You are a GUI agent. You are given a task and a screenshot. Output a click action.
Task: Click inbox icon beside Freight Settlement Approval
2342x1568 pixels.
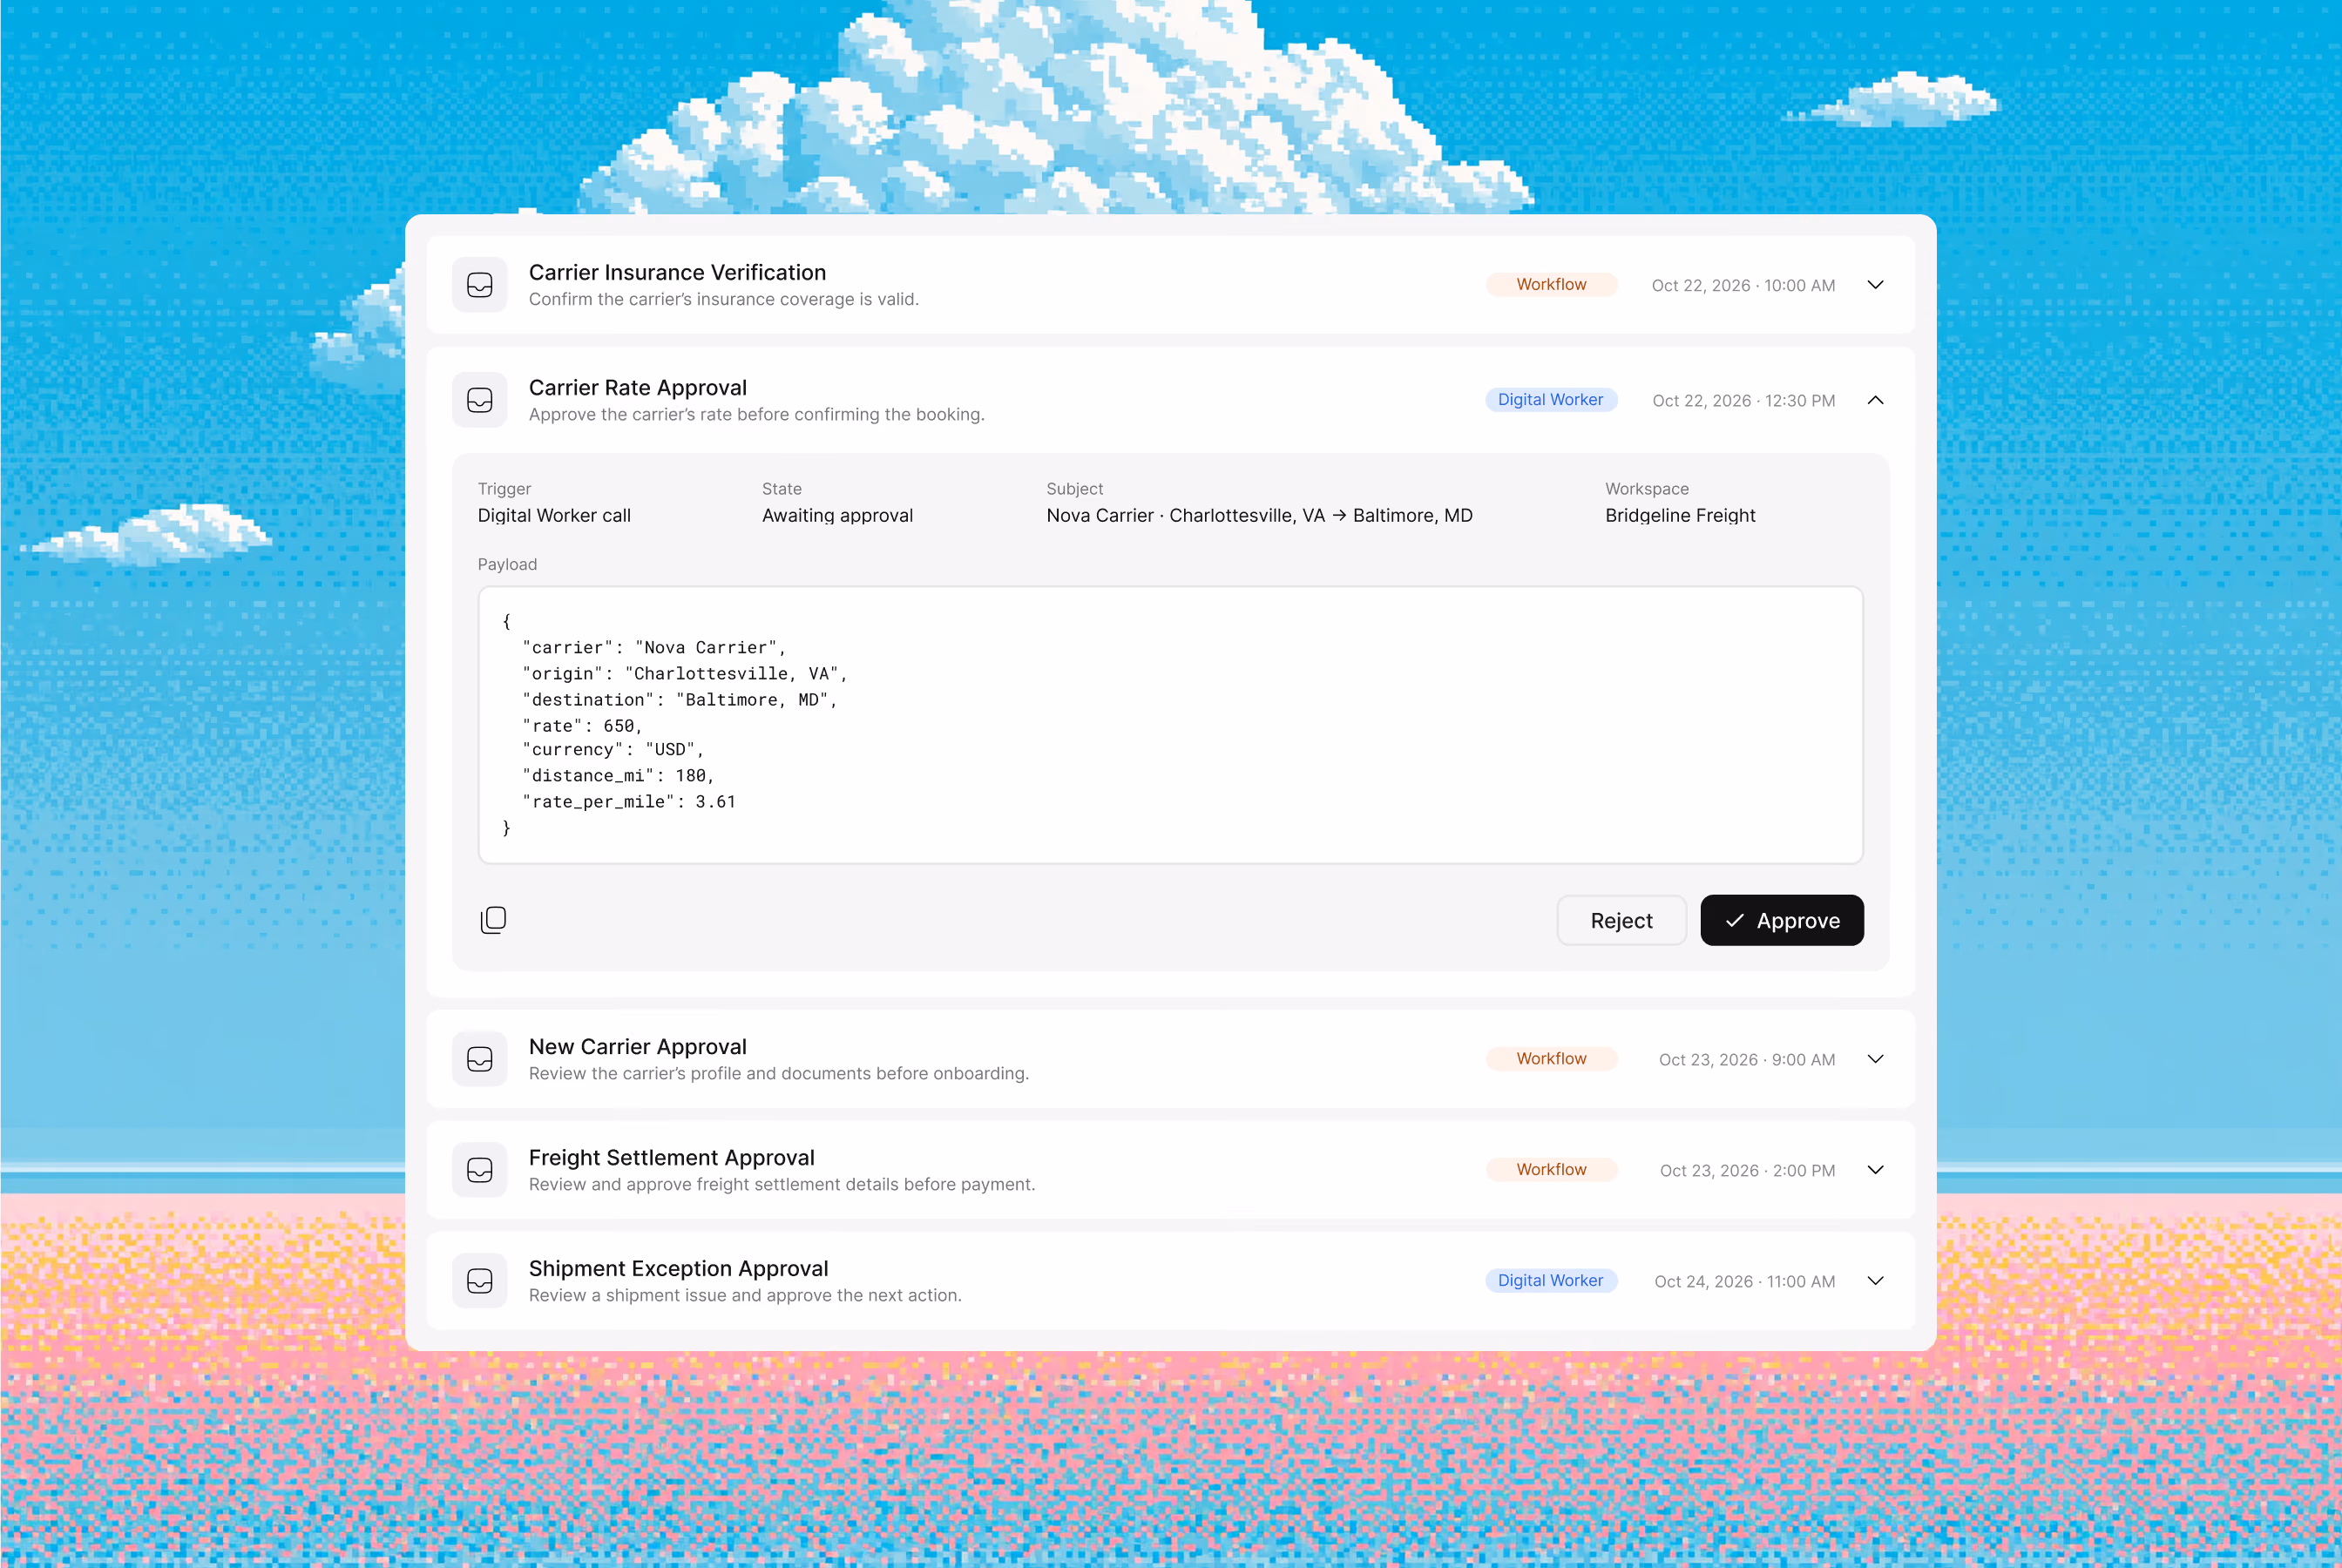[x=480, y=1170]
